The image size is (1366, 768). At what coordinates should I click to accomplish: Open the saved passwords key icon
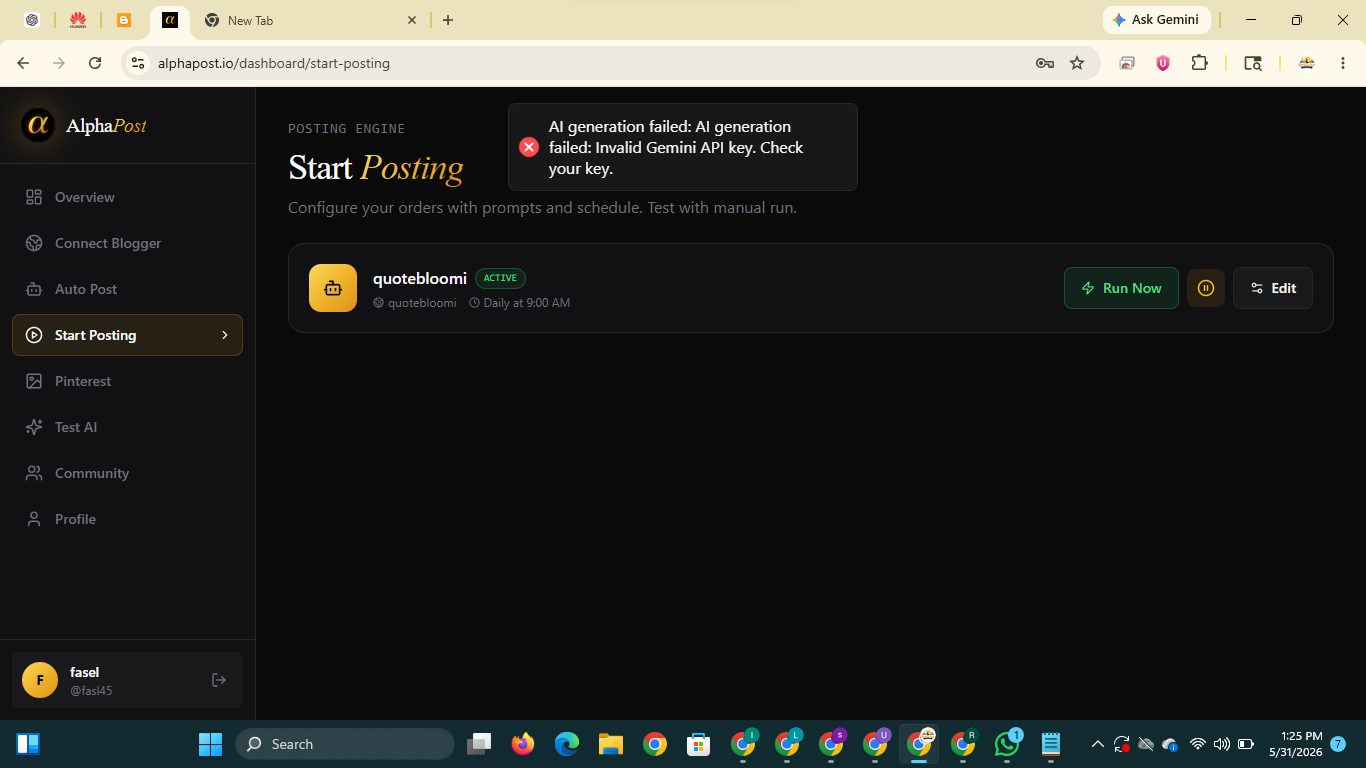[x=1045, y=63]
